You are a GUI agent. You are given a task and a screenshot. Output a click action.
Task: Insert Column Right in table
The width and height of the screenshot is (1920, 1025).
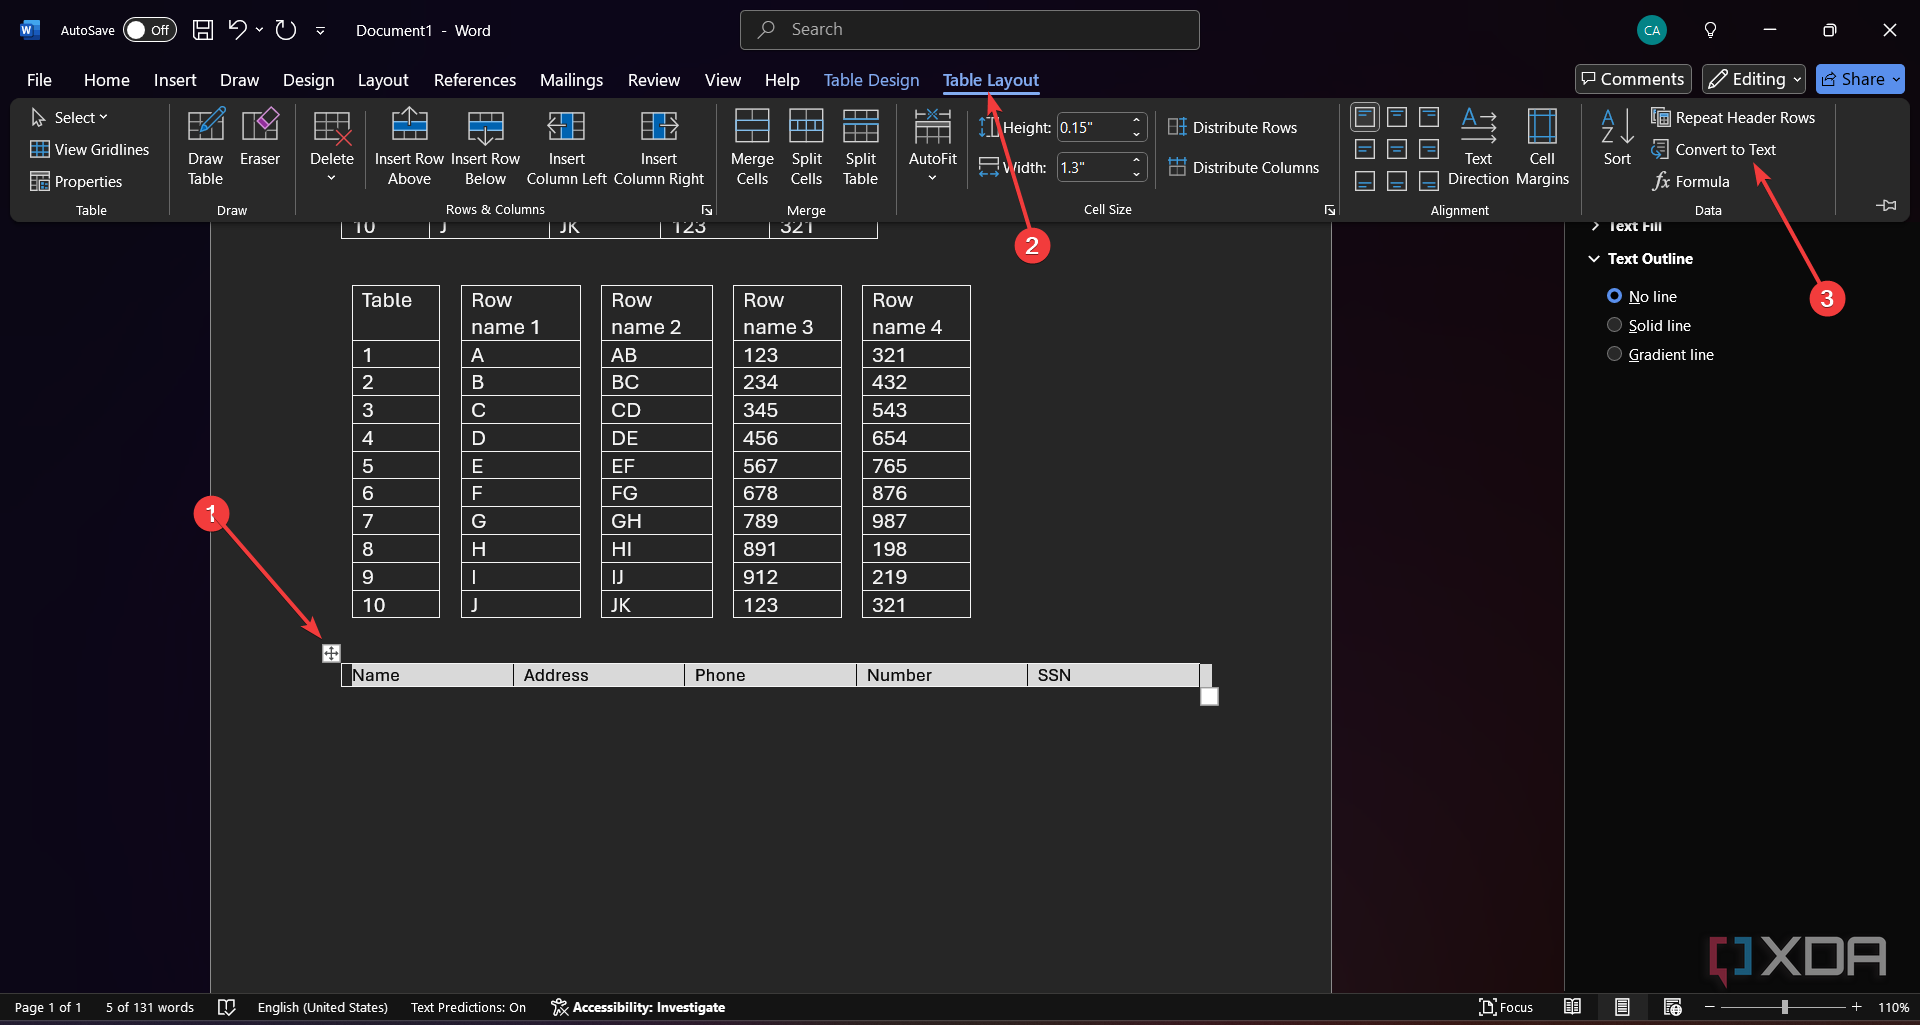659,147
